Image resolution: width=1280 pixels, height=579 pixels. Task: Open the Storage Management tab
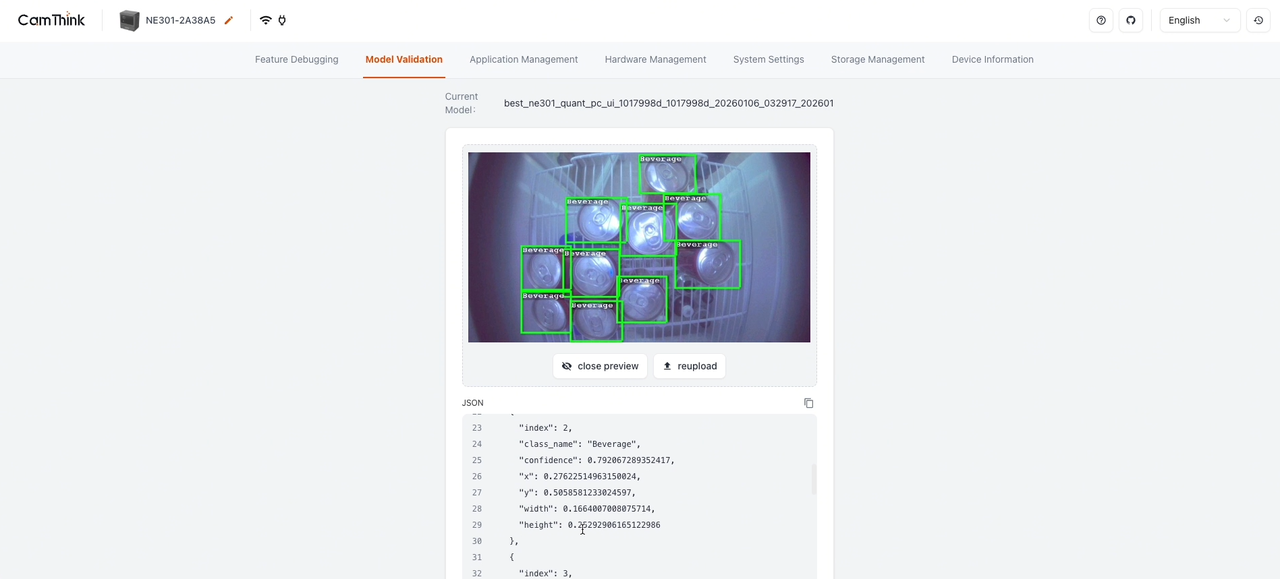(x=877, y=59)
